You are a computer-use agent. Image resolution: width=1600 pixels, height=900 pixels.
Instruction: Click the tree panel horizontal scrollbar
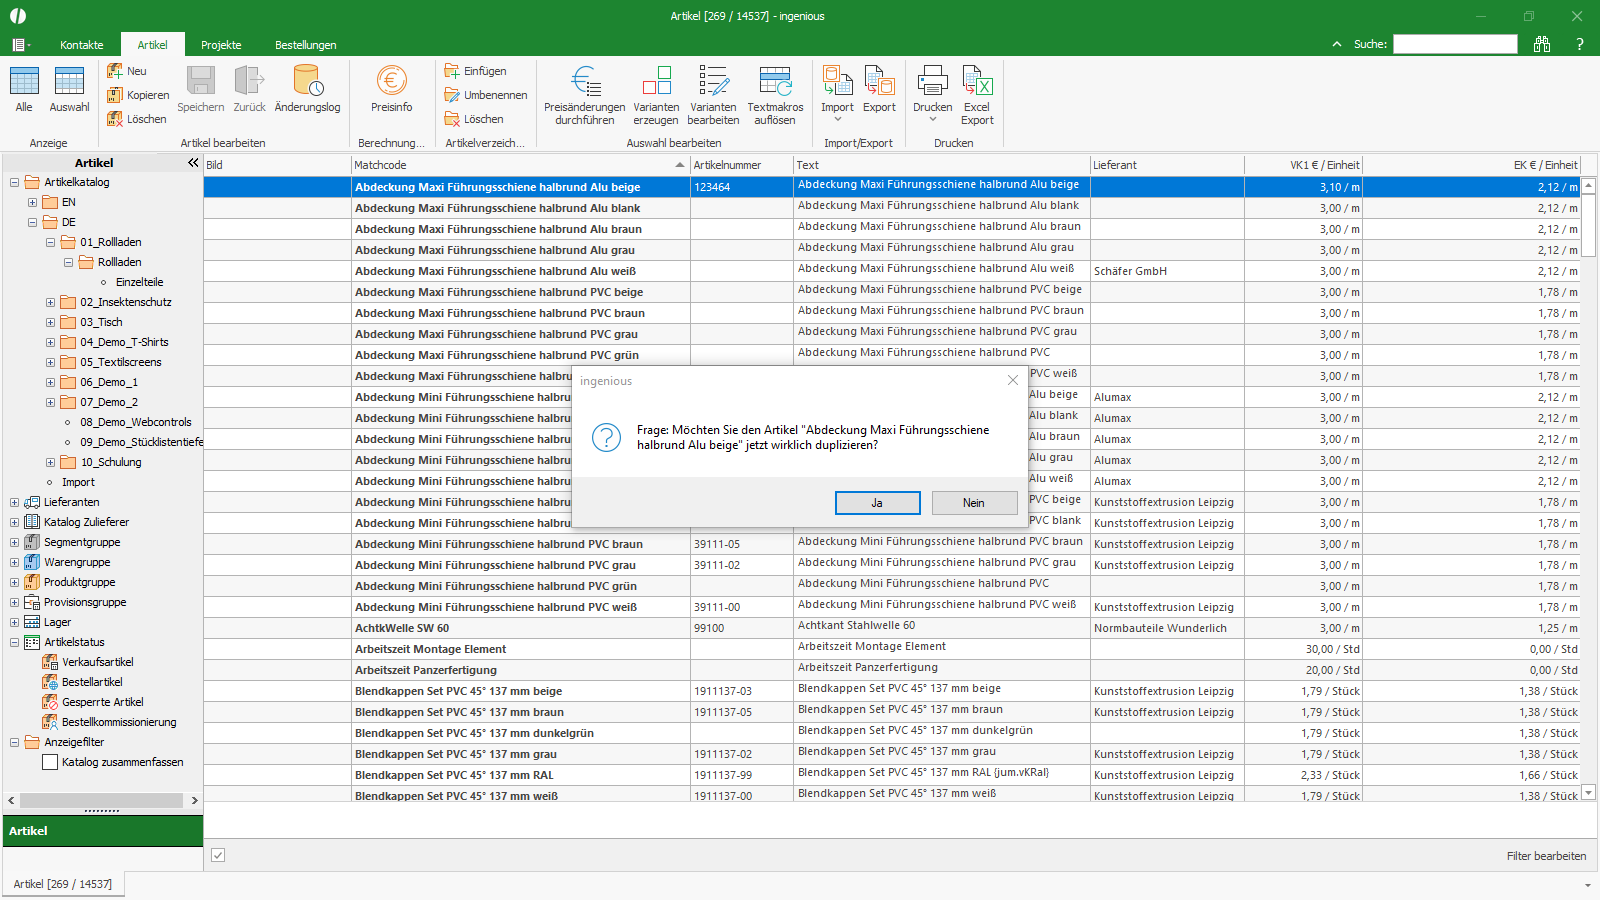click(x=101, y=800)
